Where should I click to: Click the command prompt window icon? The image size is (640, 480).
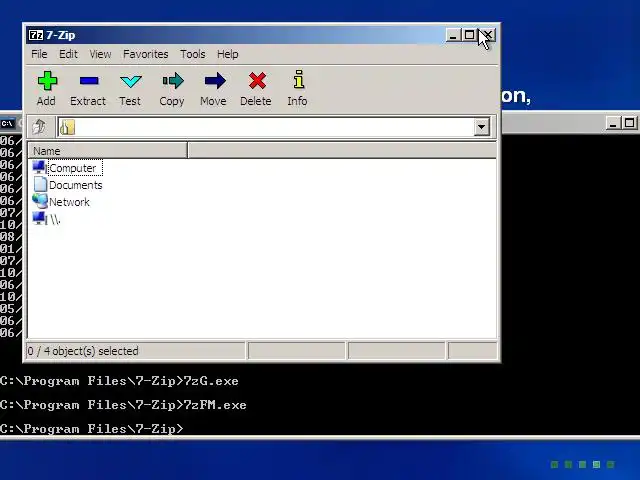(7, 123)
